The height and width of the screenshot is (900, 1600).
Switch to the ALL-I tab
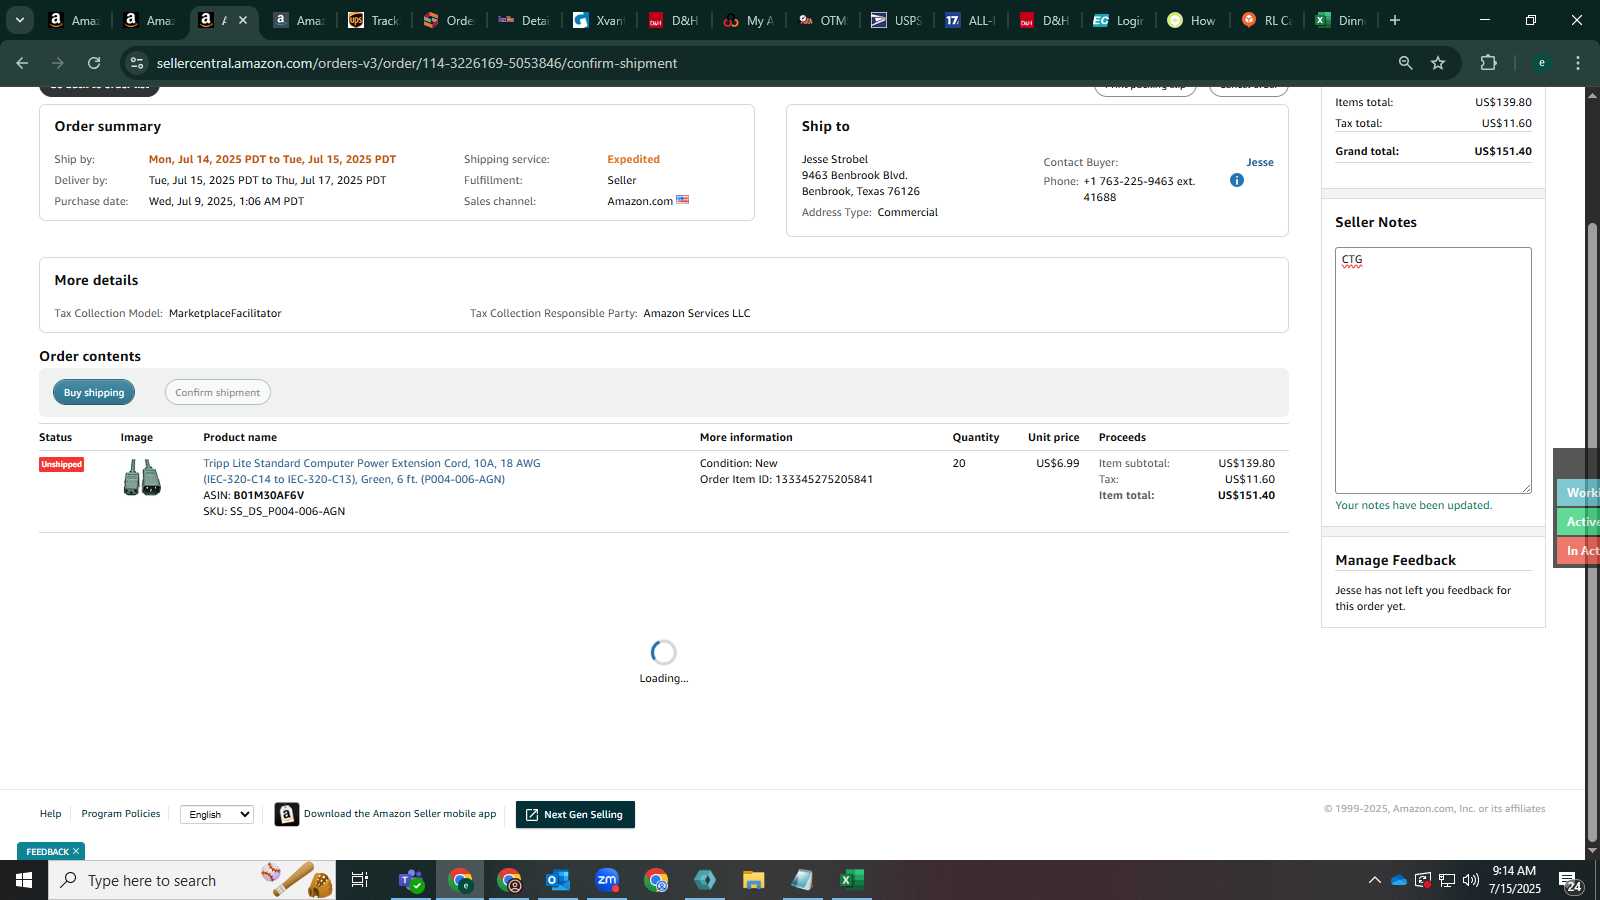(970, 20)
